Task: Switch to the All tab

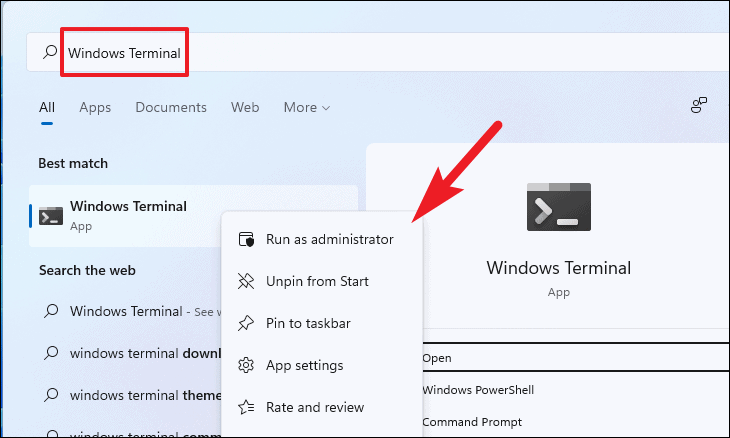Action: (x=47, y=108)
